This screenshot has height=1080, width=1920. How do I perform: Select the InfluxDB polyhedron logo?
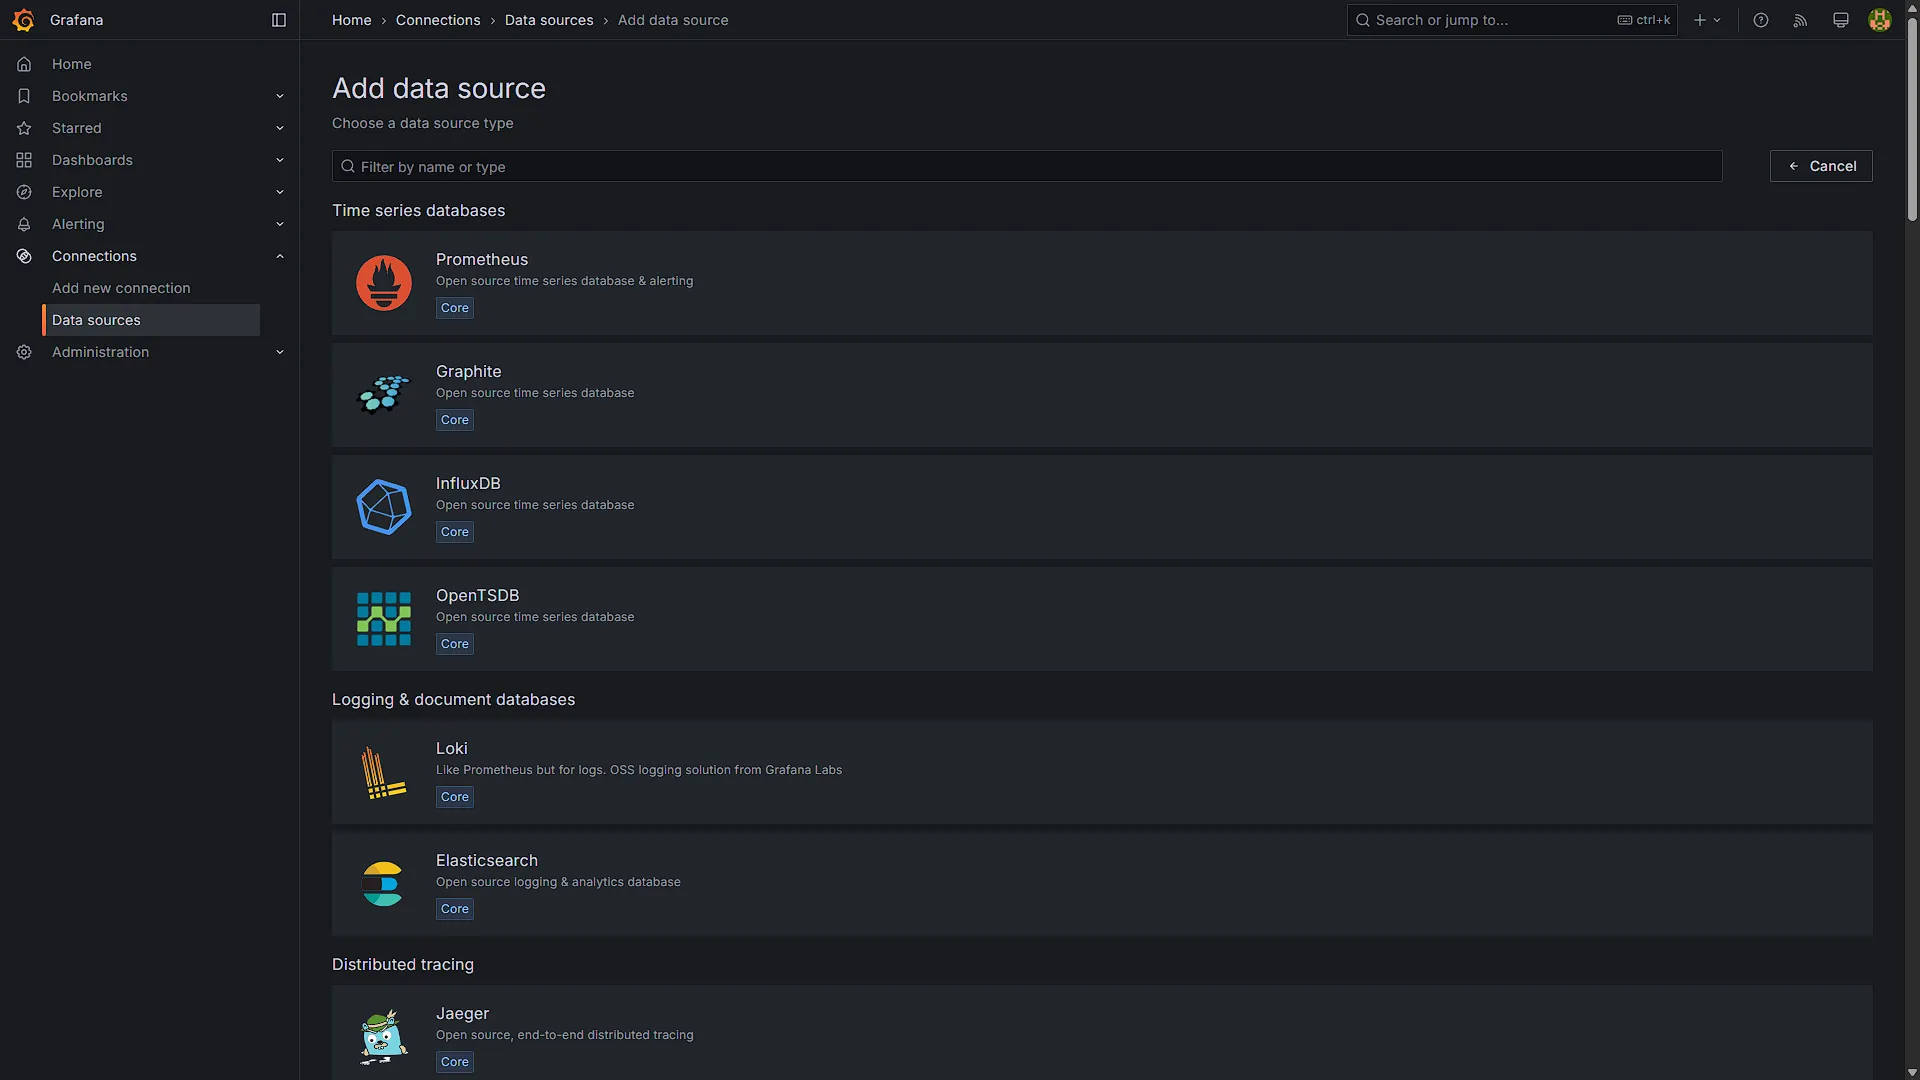click(384, 507)
